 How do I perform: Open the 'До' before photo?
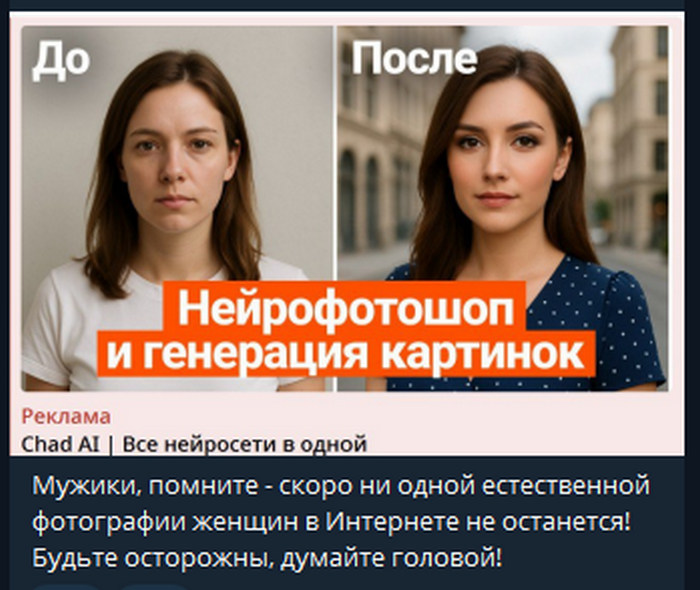click(177, 208)
